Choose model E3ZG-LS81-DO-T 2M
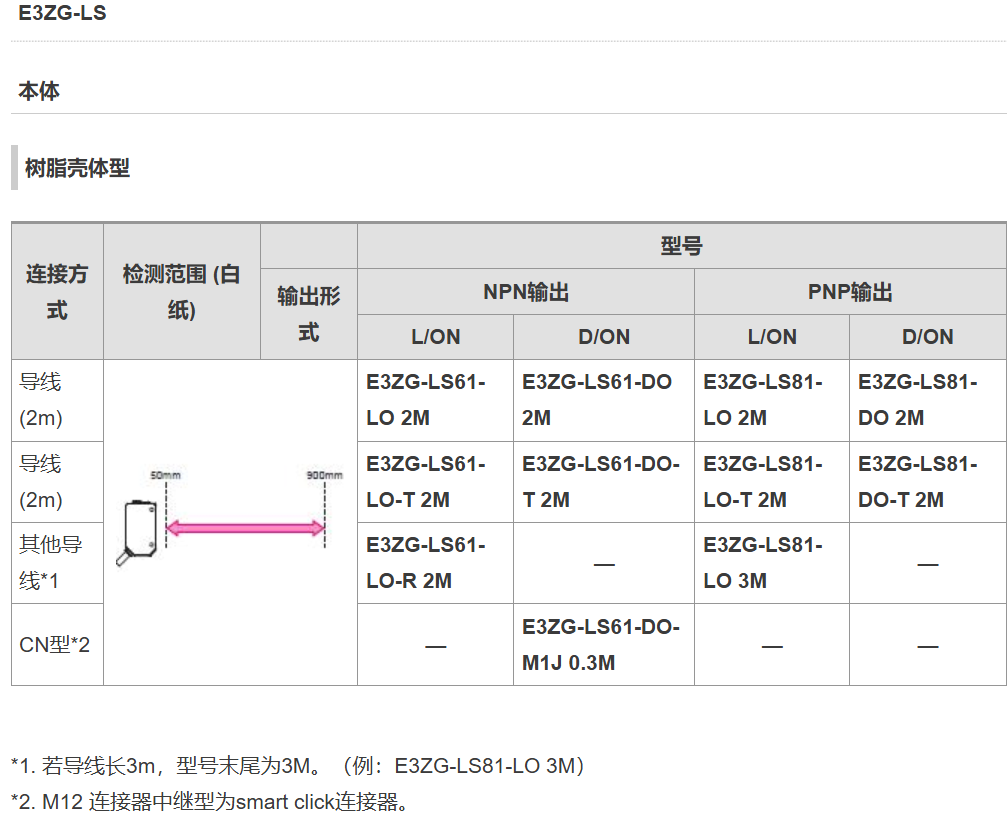The width and height of the screenshot is (1007, 817). [x=917, y=482]
